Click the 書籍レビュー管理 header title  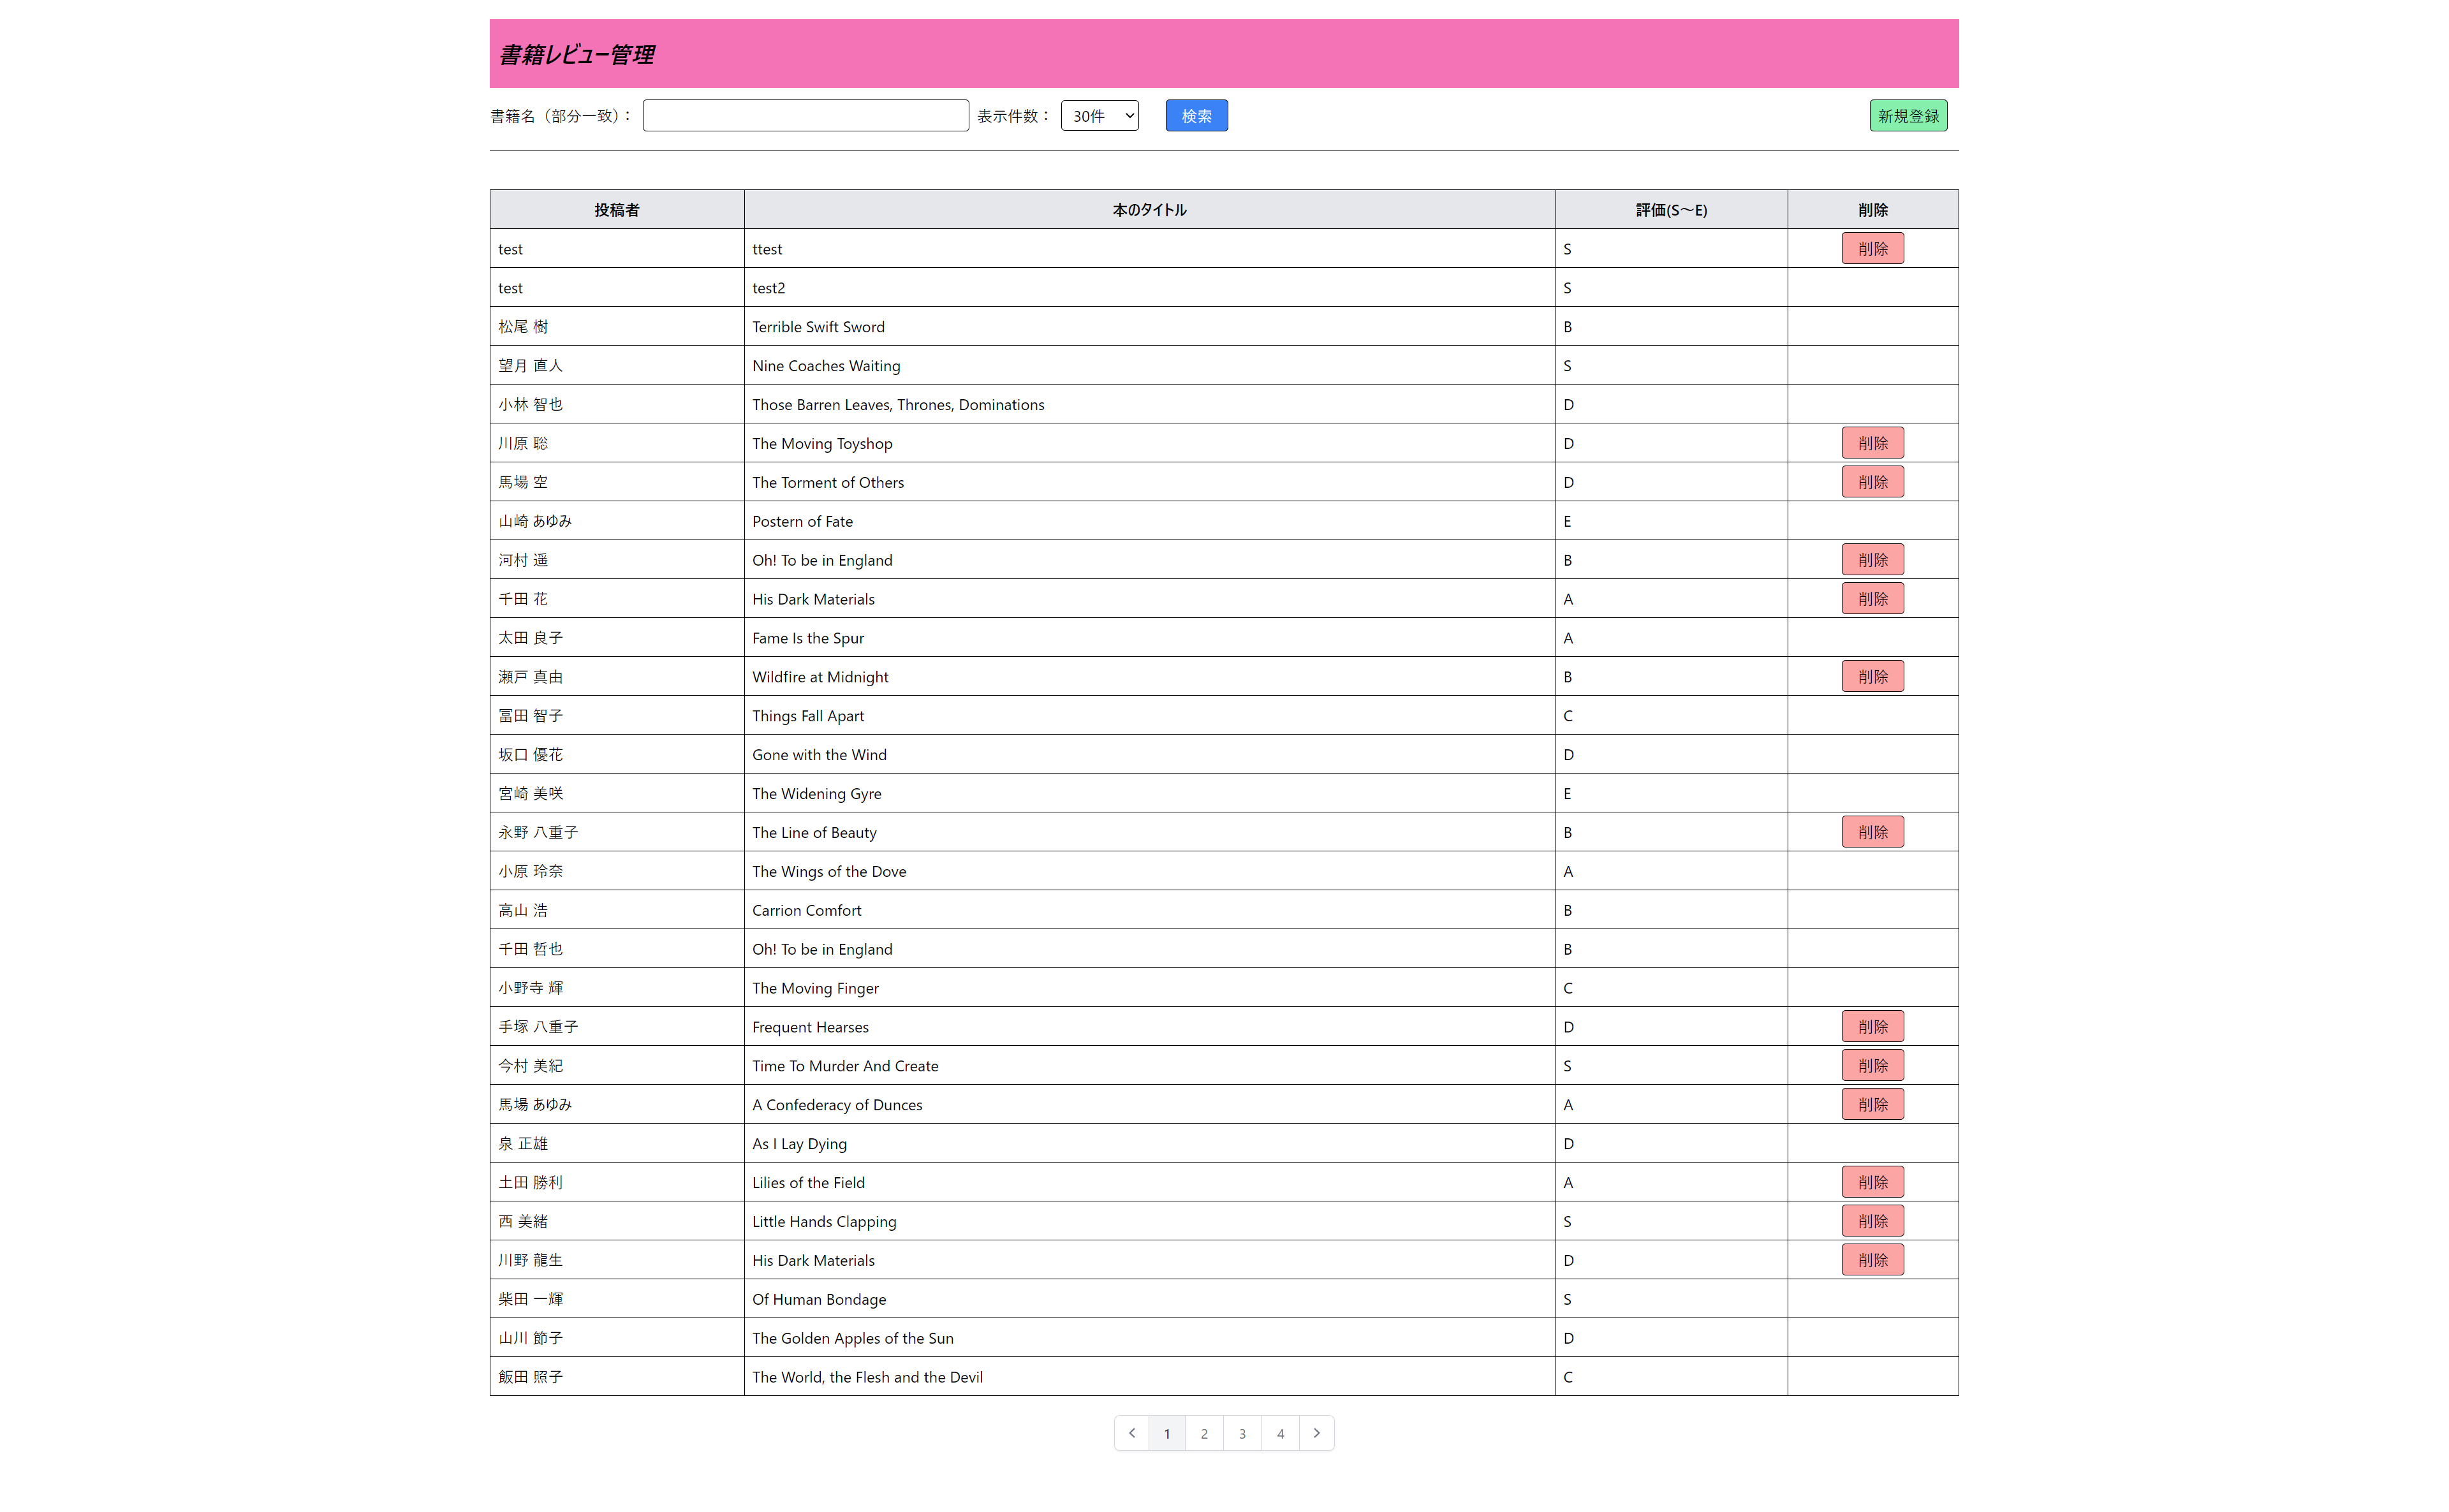(x=577, y=55)
